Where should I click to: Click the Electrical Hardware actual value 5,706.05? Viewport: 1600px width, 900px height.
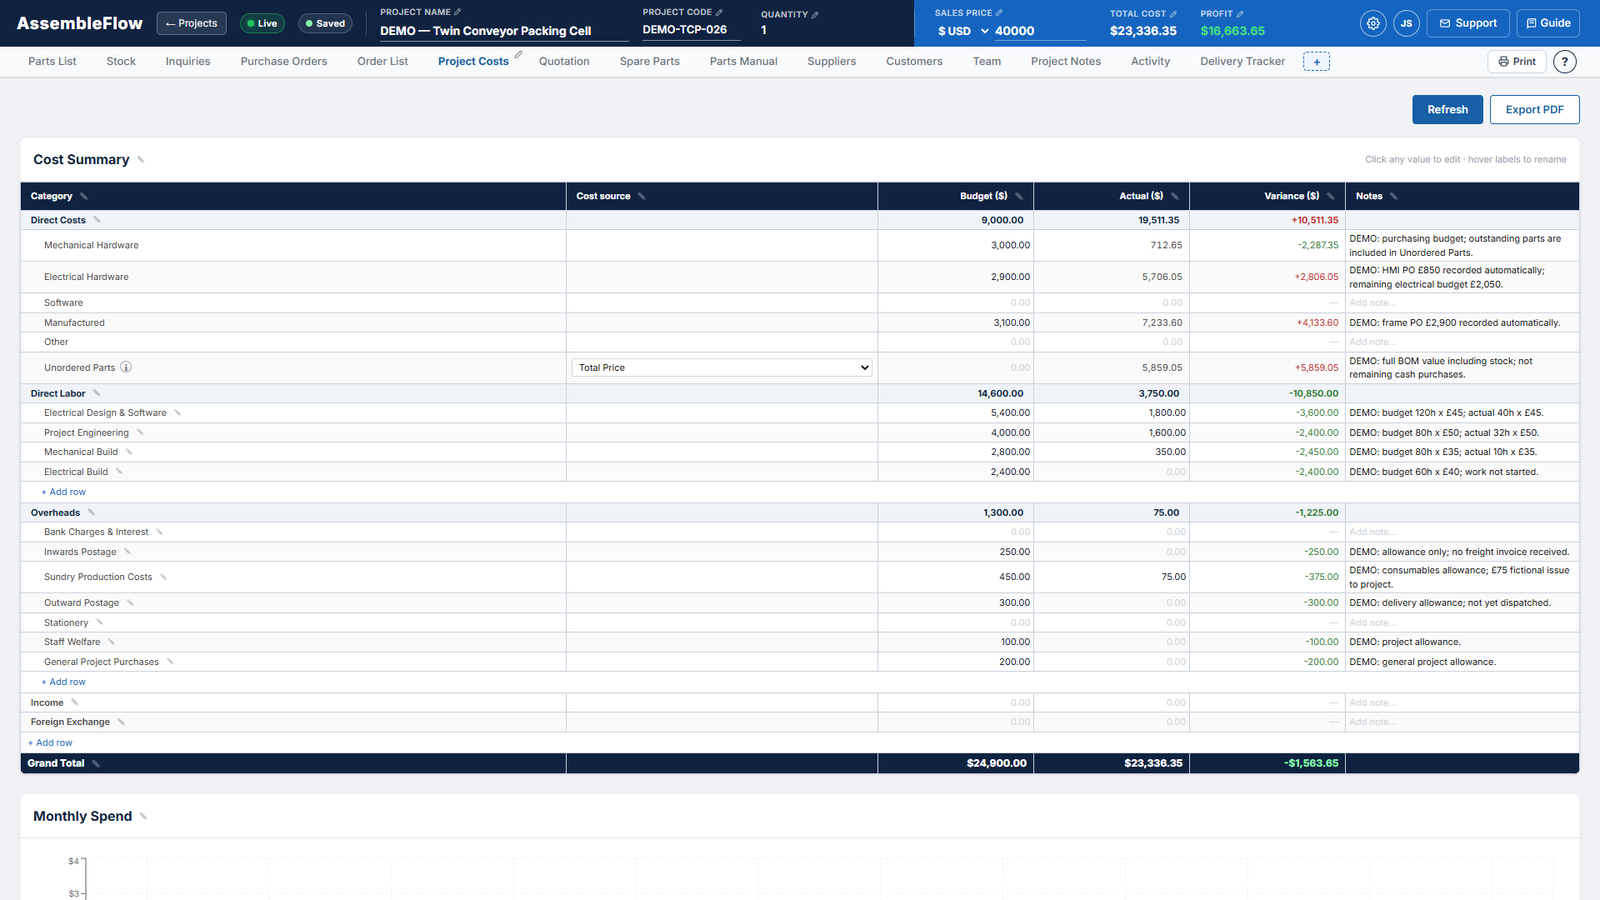tap(1111, 277)
